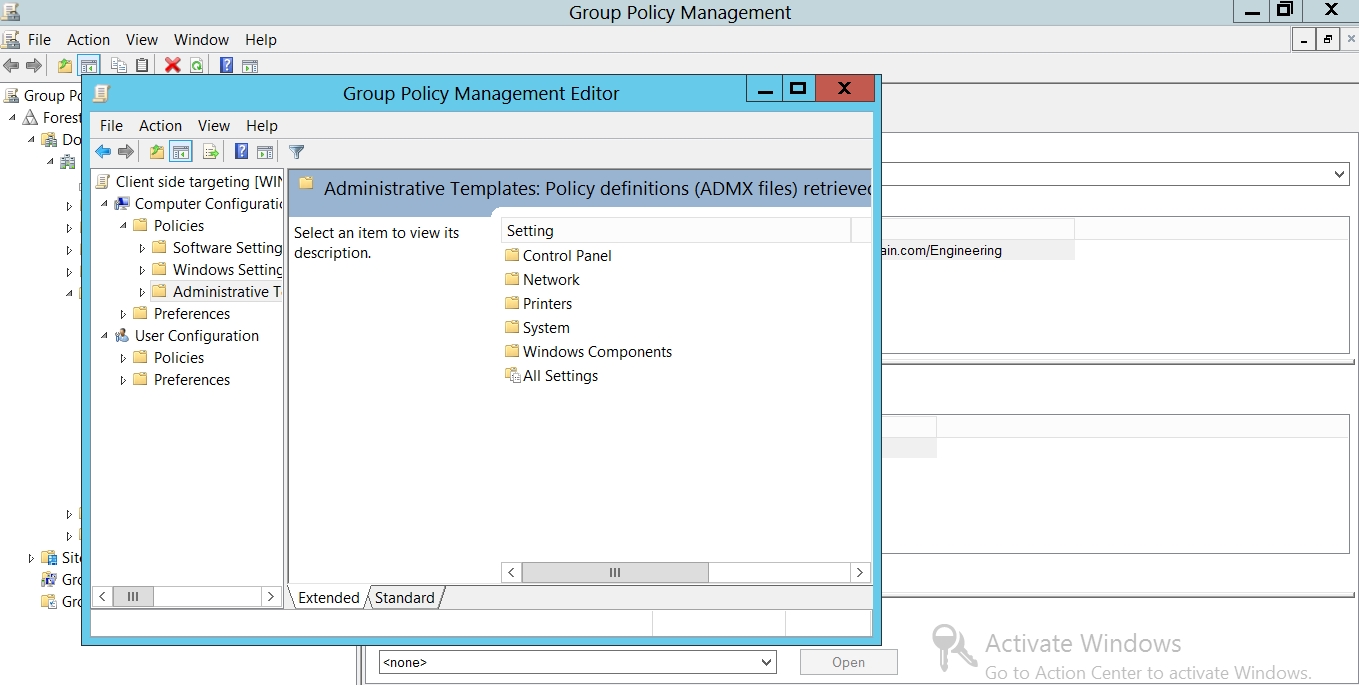
Task: Click the Export List icon in the editor toolbar
Action: tap(210, 152)
